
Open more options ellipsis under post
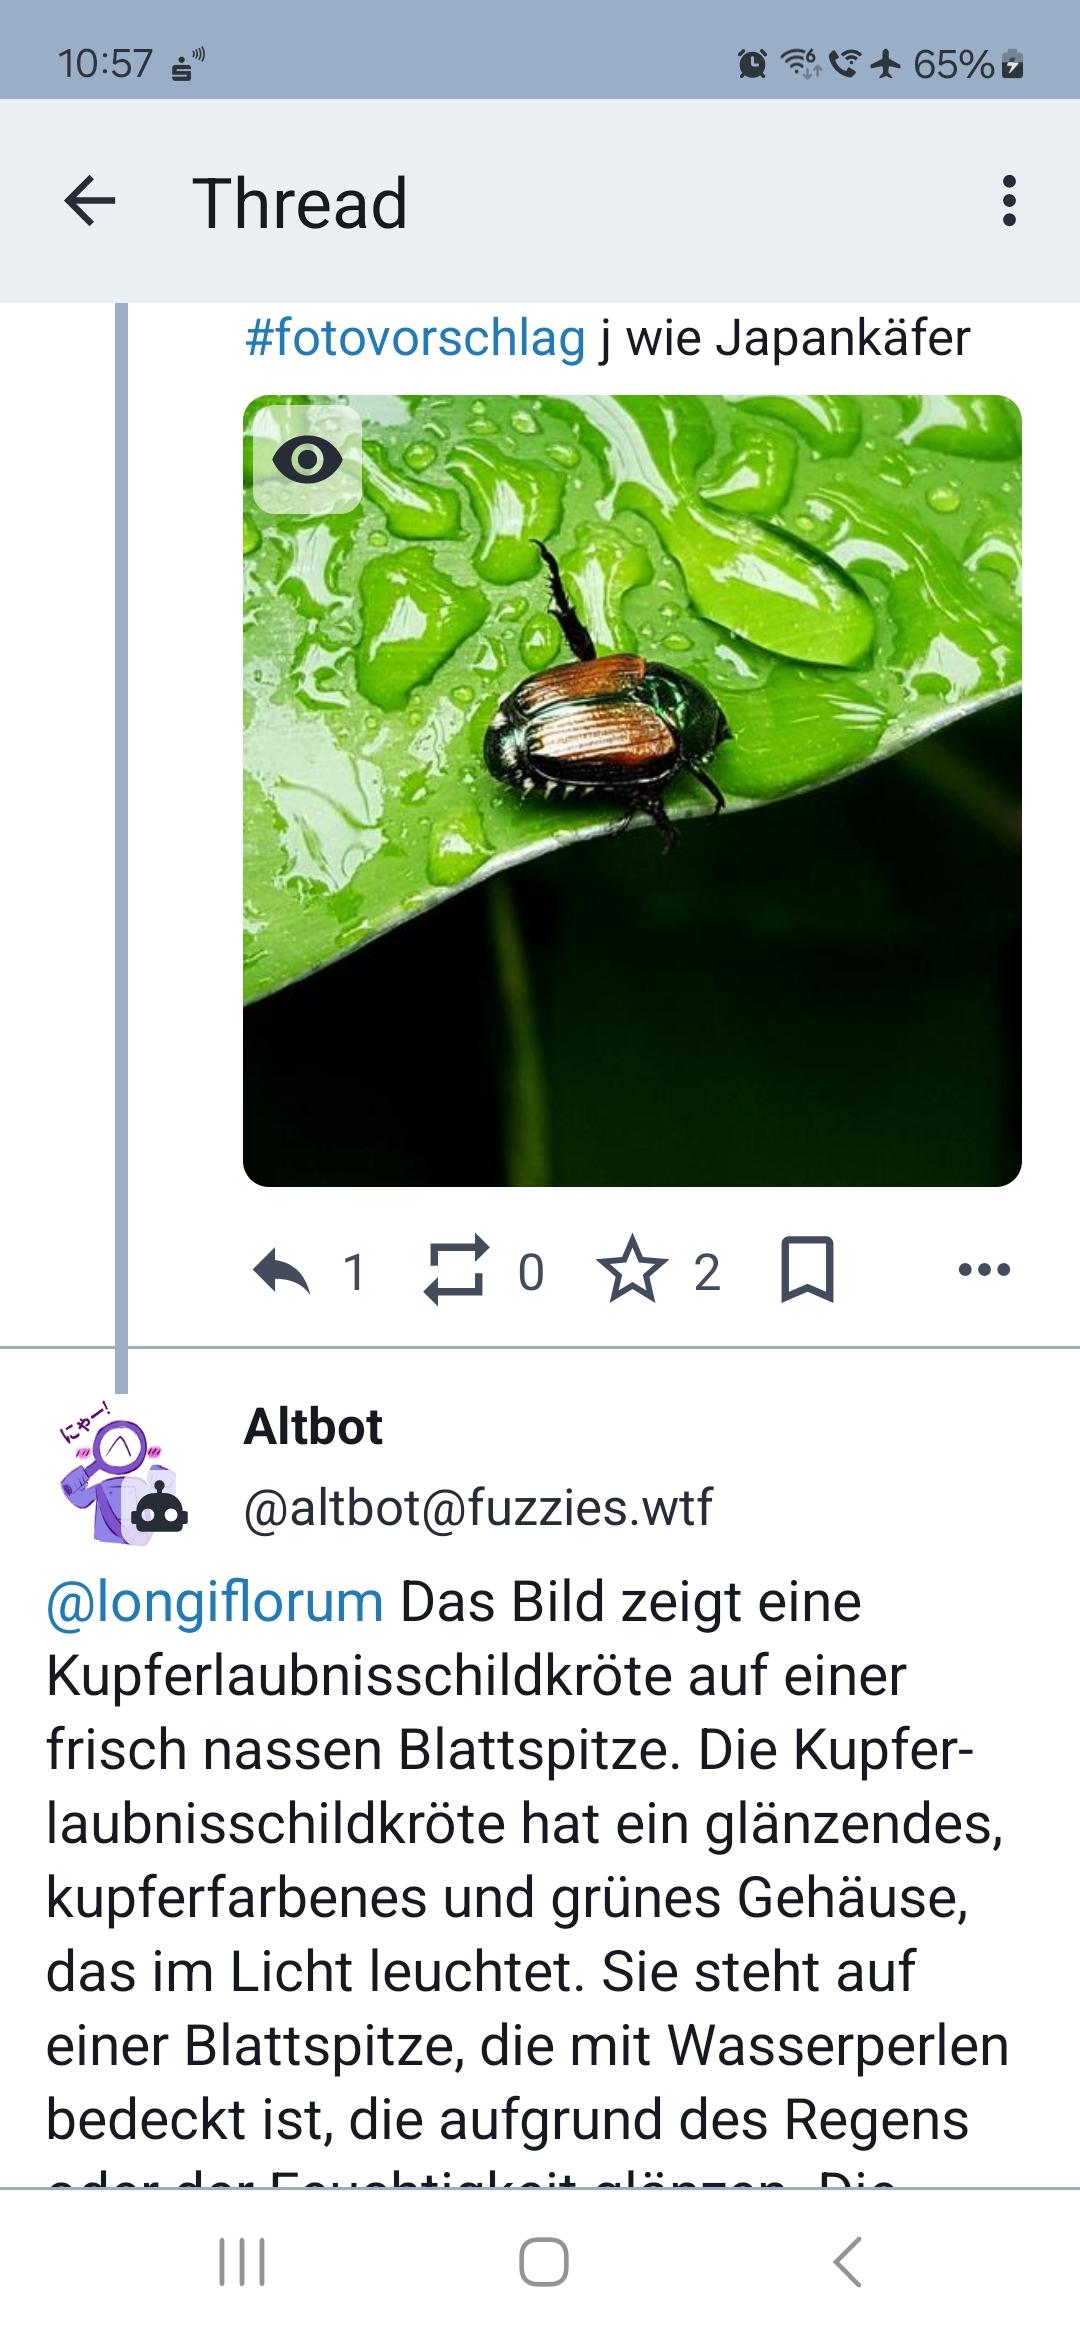click(x=984, y=1270)
